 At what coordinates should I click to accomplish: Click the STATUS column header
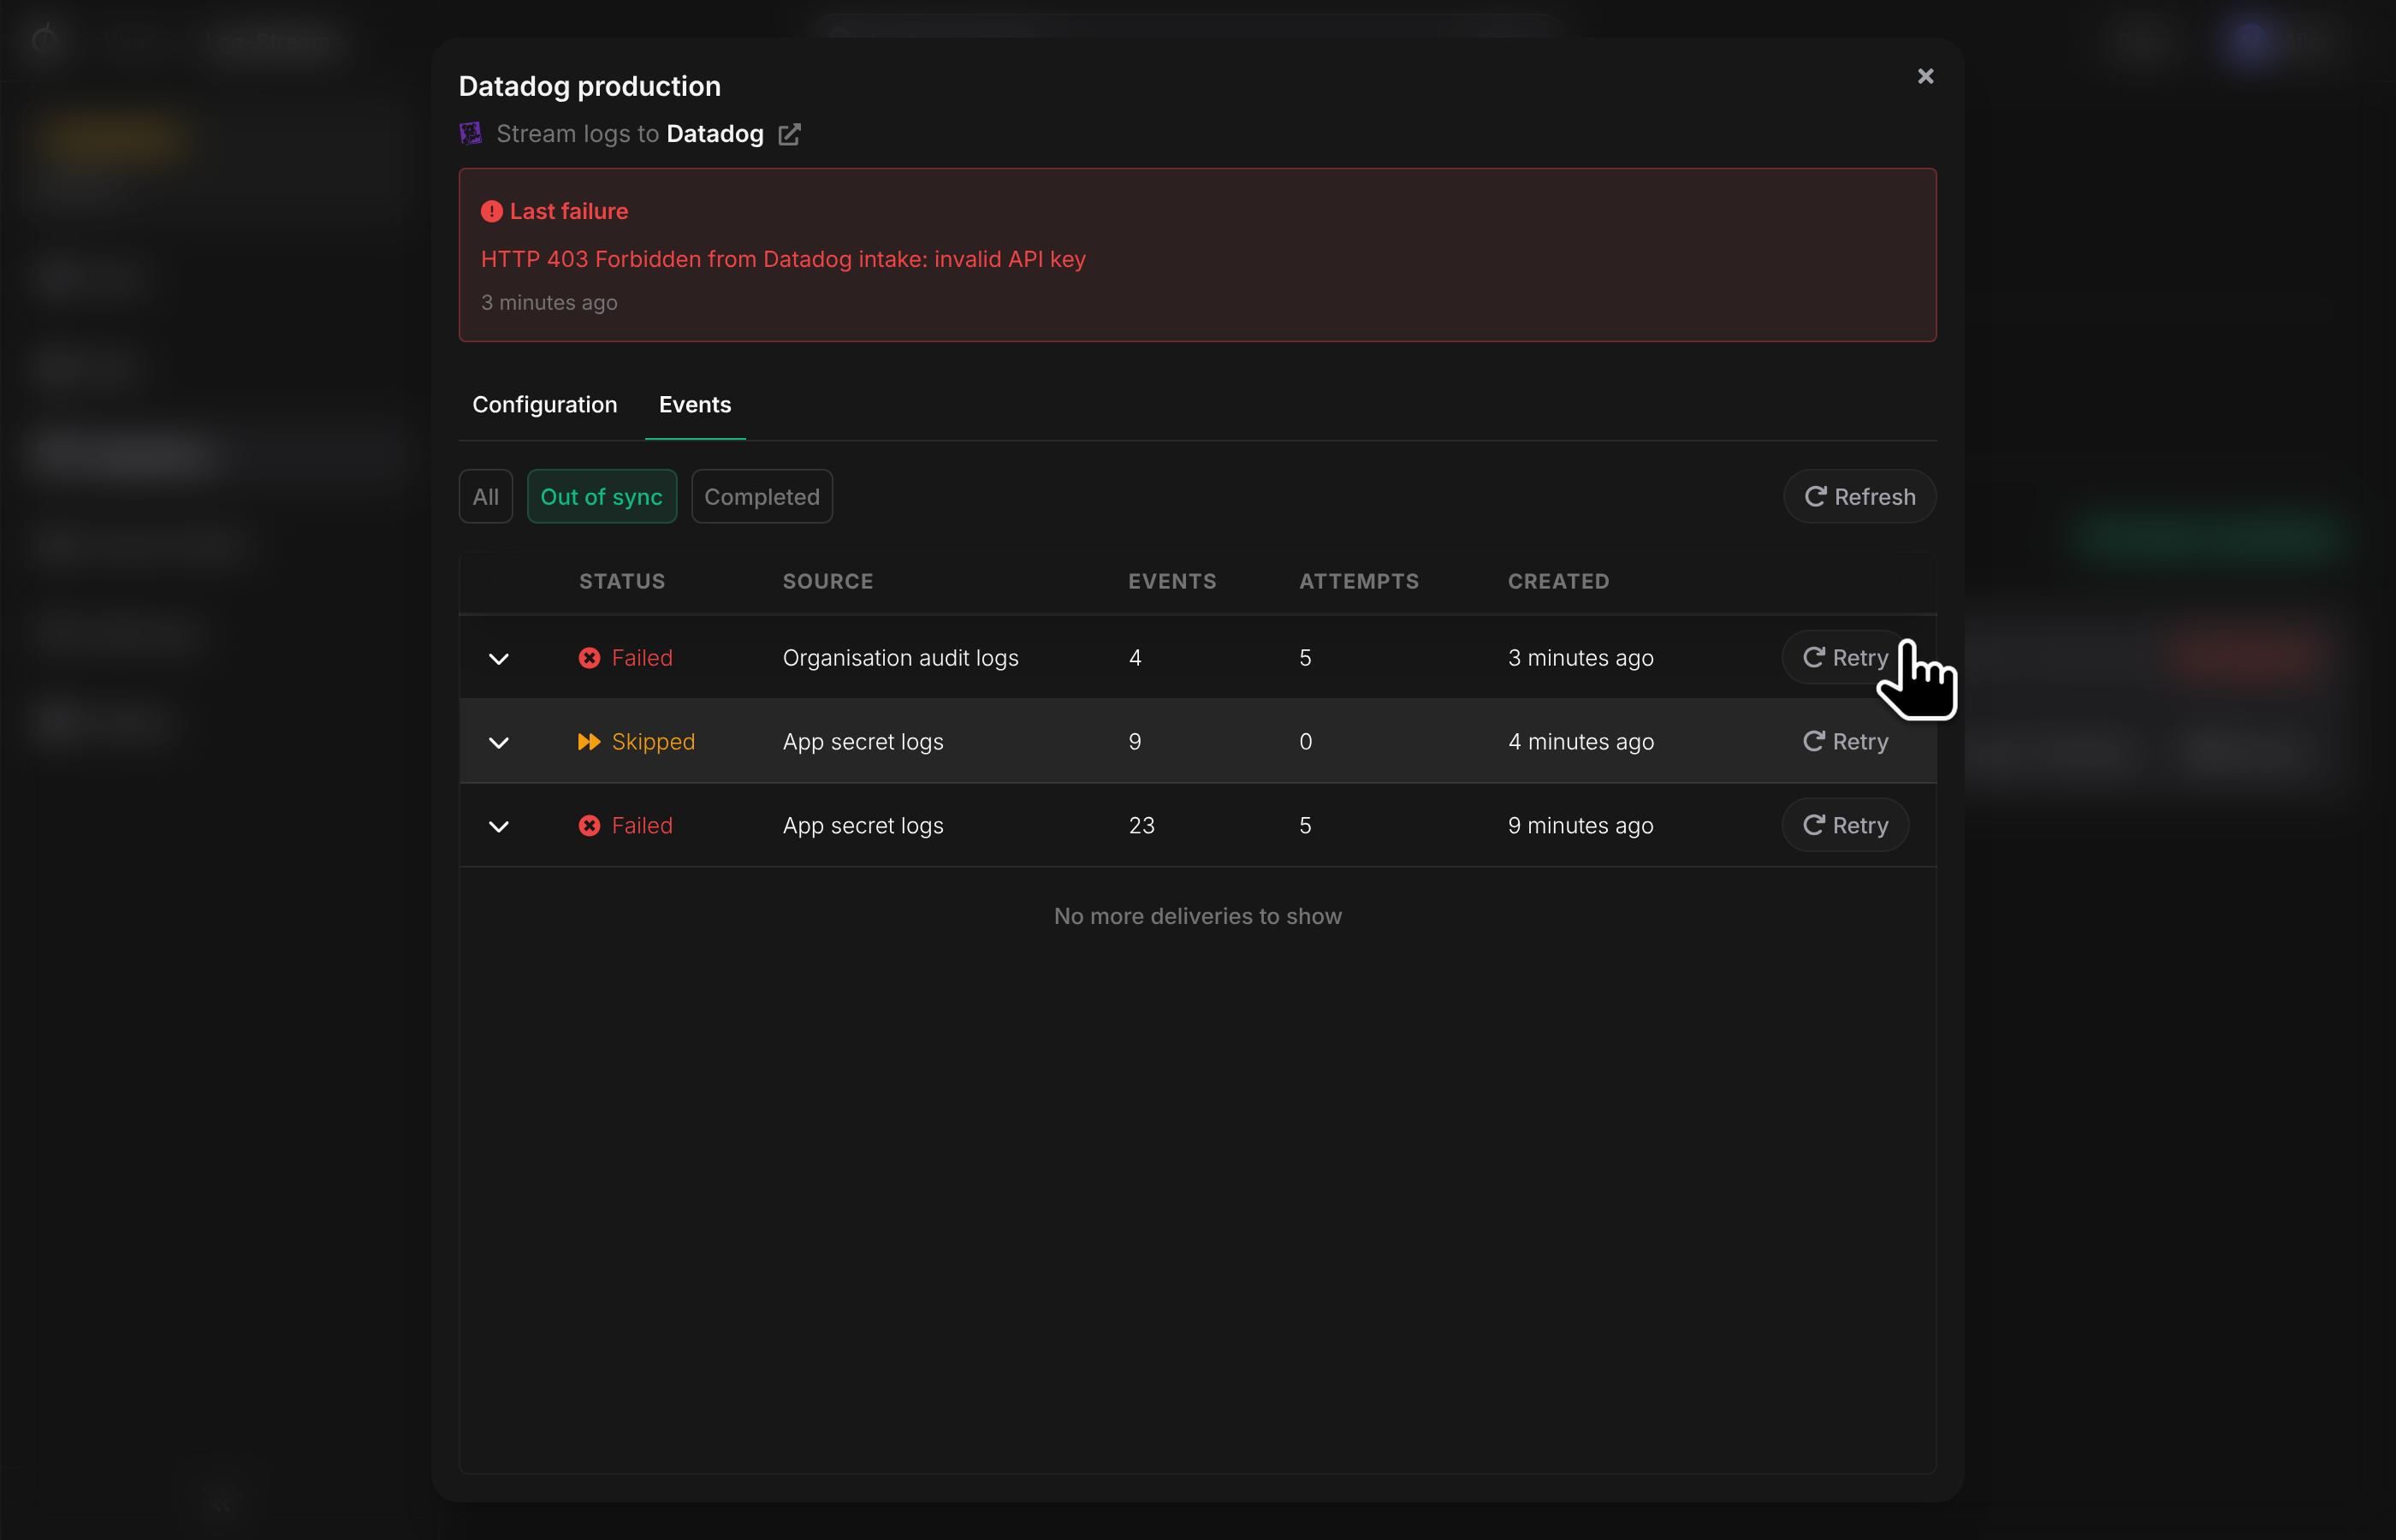click(622, 582)
